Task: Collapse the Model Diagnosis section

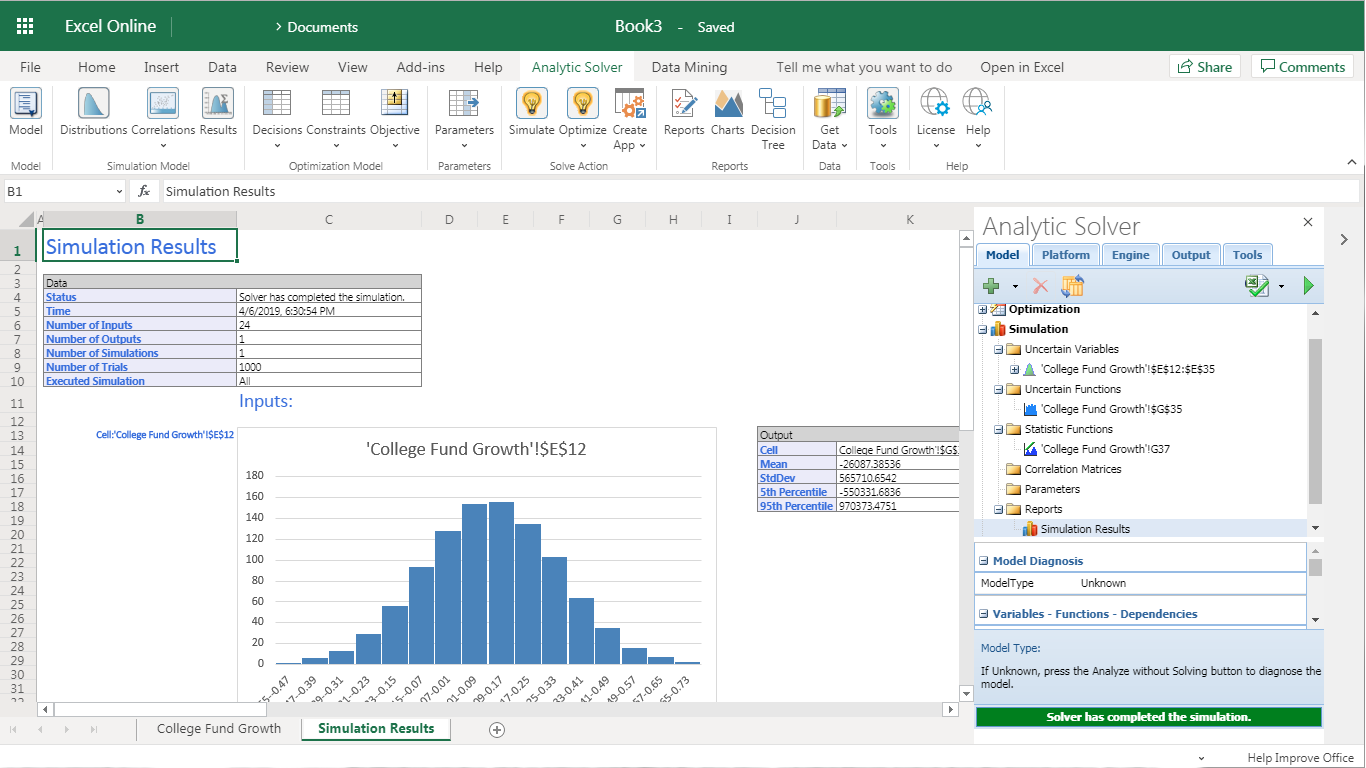Action: coord(983,561)
